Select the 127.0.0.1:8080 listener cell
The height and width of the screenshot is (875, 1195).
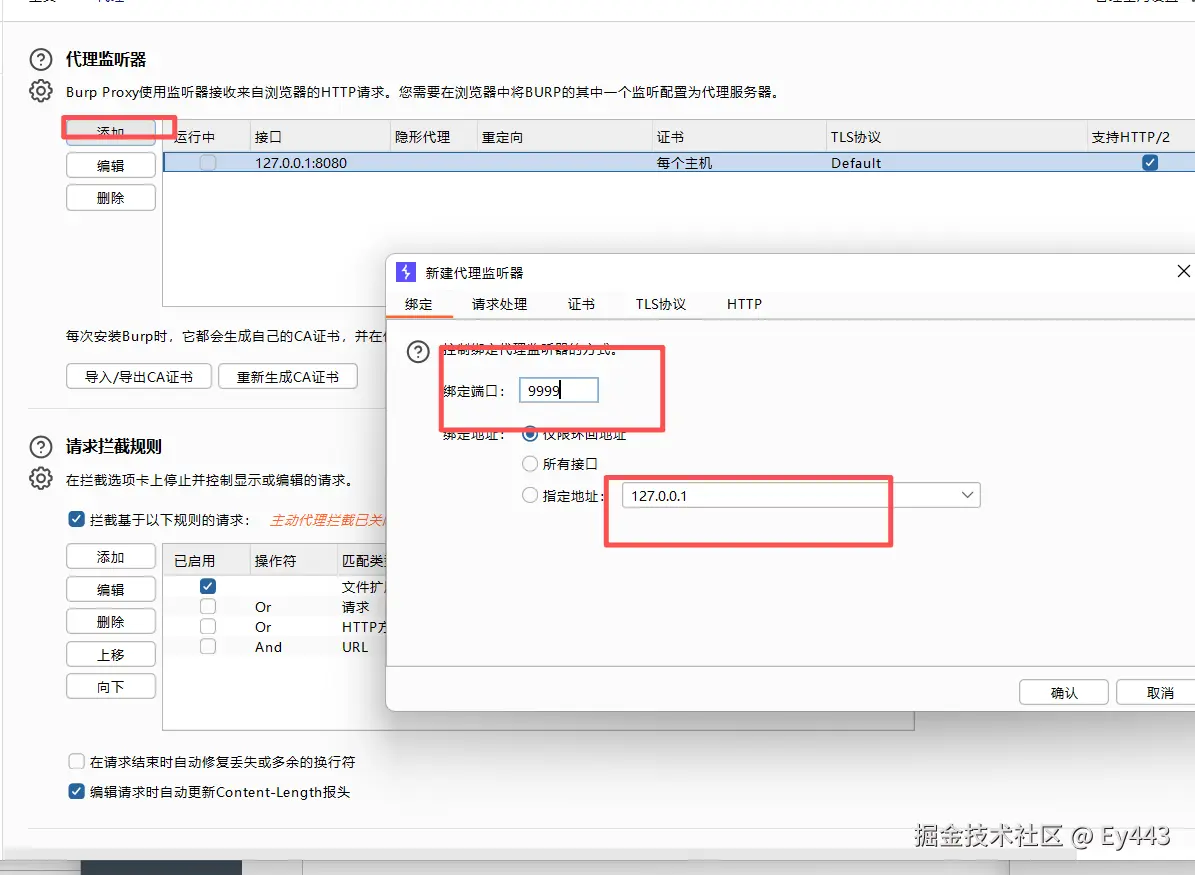[x=301, y=162]
